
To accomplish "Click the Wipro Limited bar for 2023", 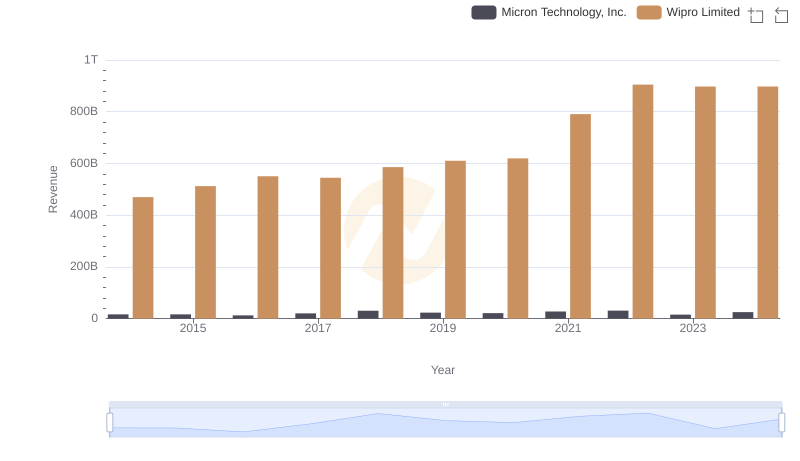I will click(x=705, y=202).
